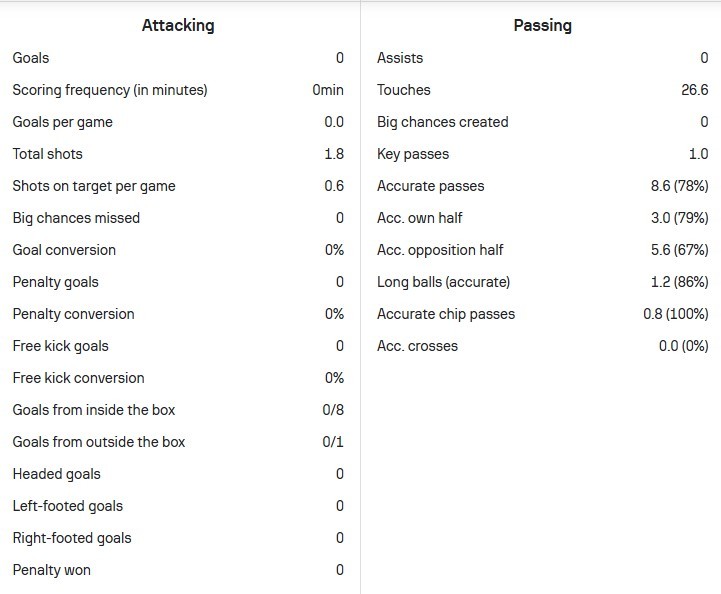
Task: Select the Big chances missed label
Action: click(x=76, y=218)
